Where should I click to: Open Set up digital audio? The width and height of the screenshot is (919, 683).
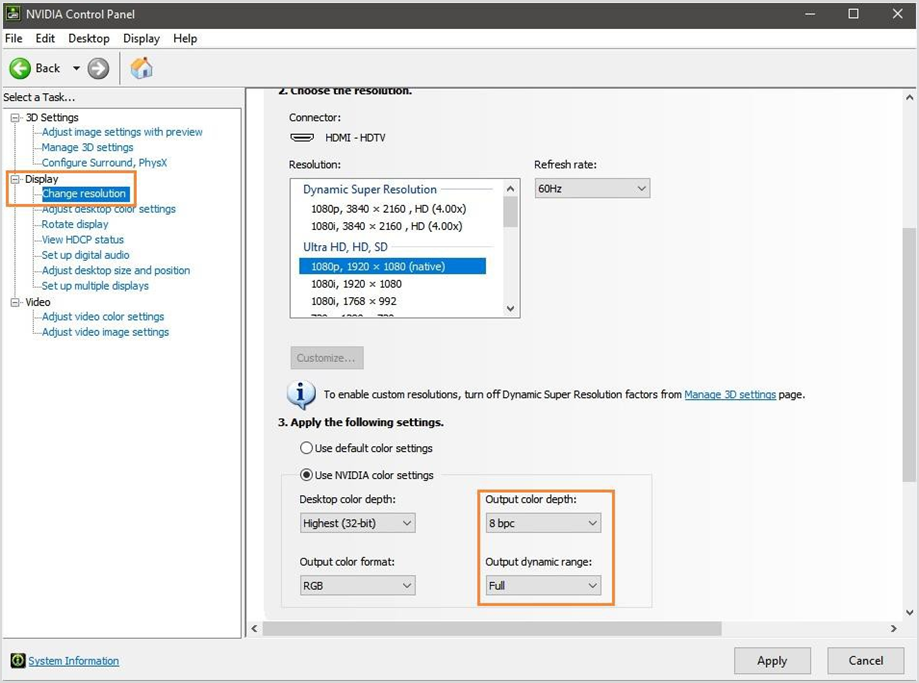(x=86, y=255)
